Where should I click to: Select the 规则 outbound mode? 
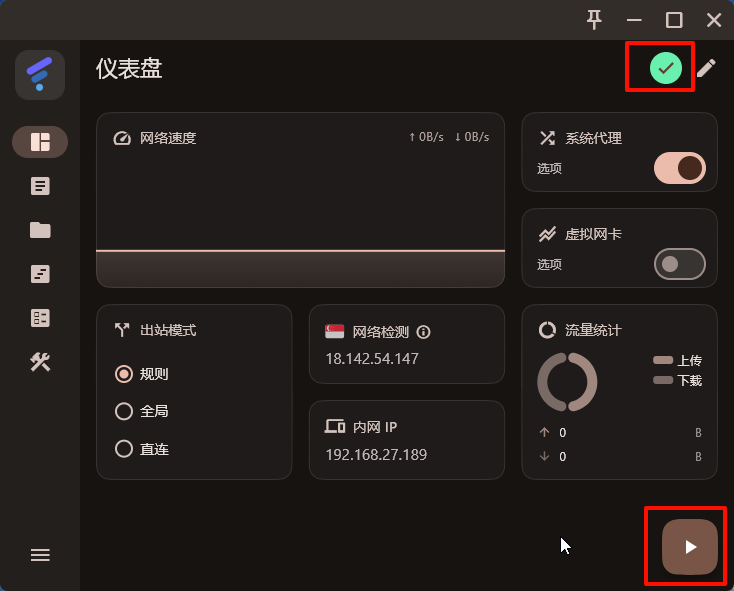[x=142, y=374]
